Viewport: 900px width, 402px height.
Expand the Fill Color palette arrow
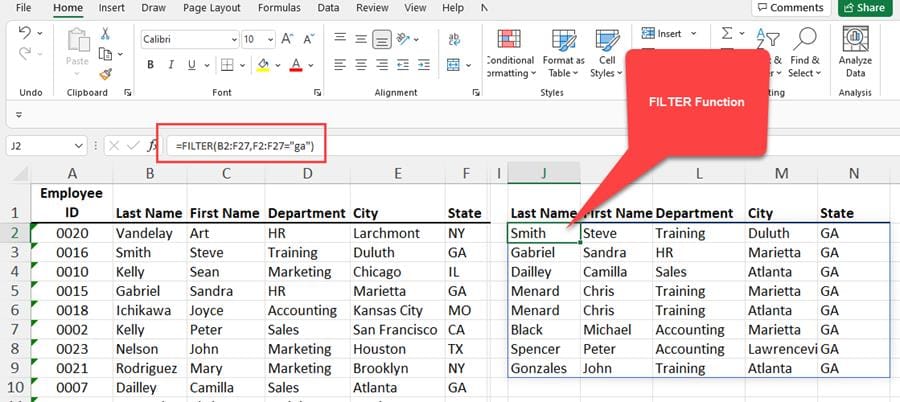point(278,65)
